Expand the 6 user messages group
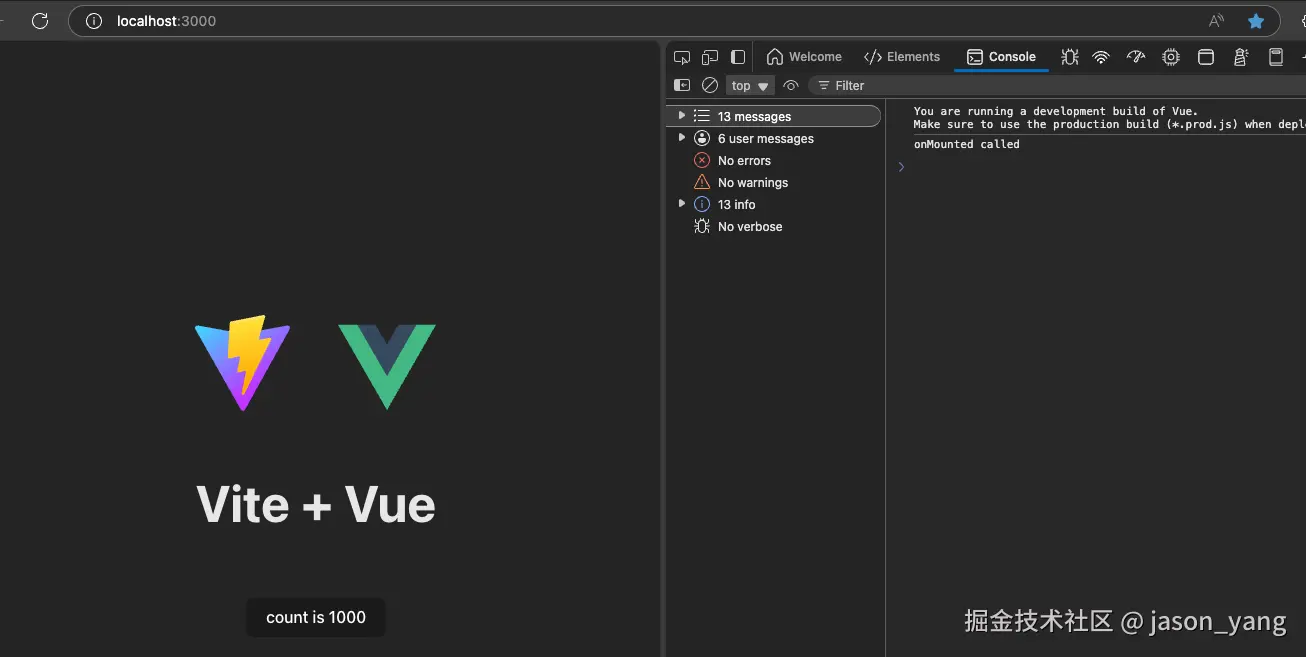 tap(682, 138)
